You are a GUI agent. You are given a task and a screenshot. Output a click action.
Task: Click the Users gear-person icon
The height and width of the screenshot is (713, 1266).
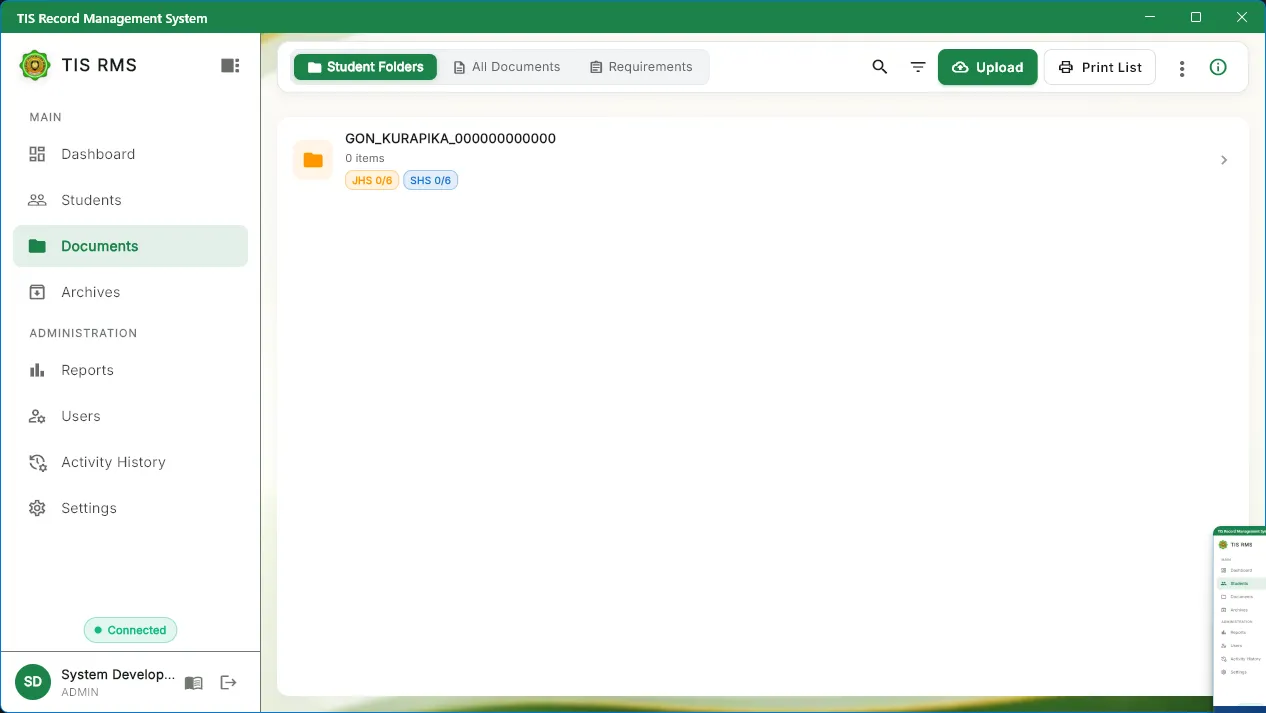click(37, 416)
